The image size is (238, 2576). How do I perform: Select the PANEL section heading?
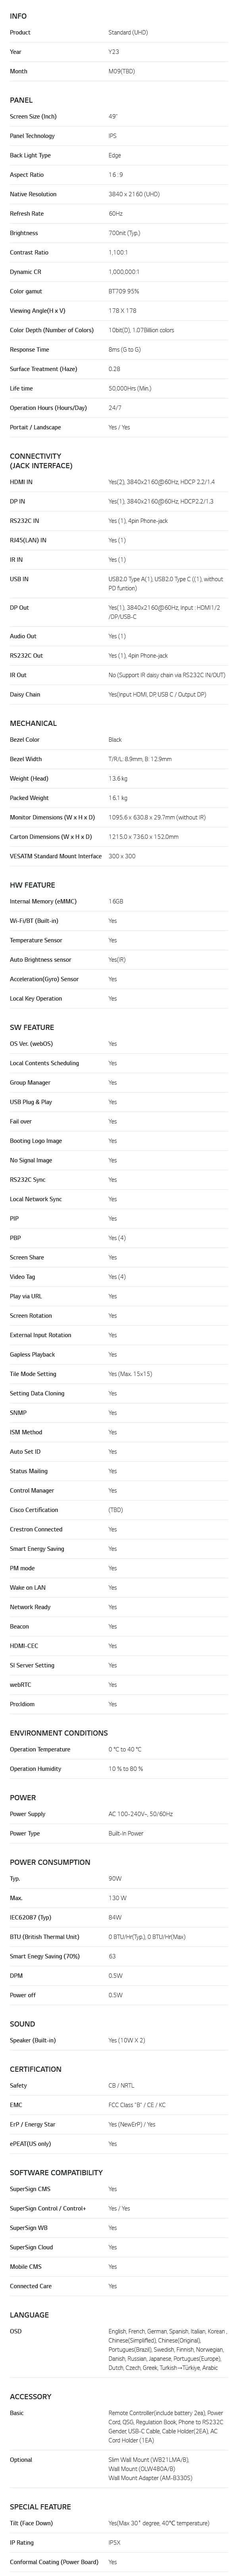click(21, 100)
